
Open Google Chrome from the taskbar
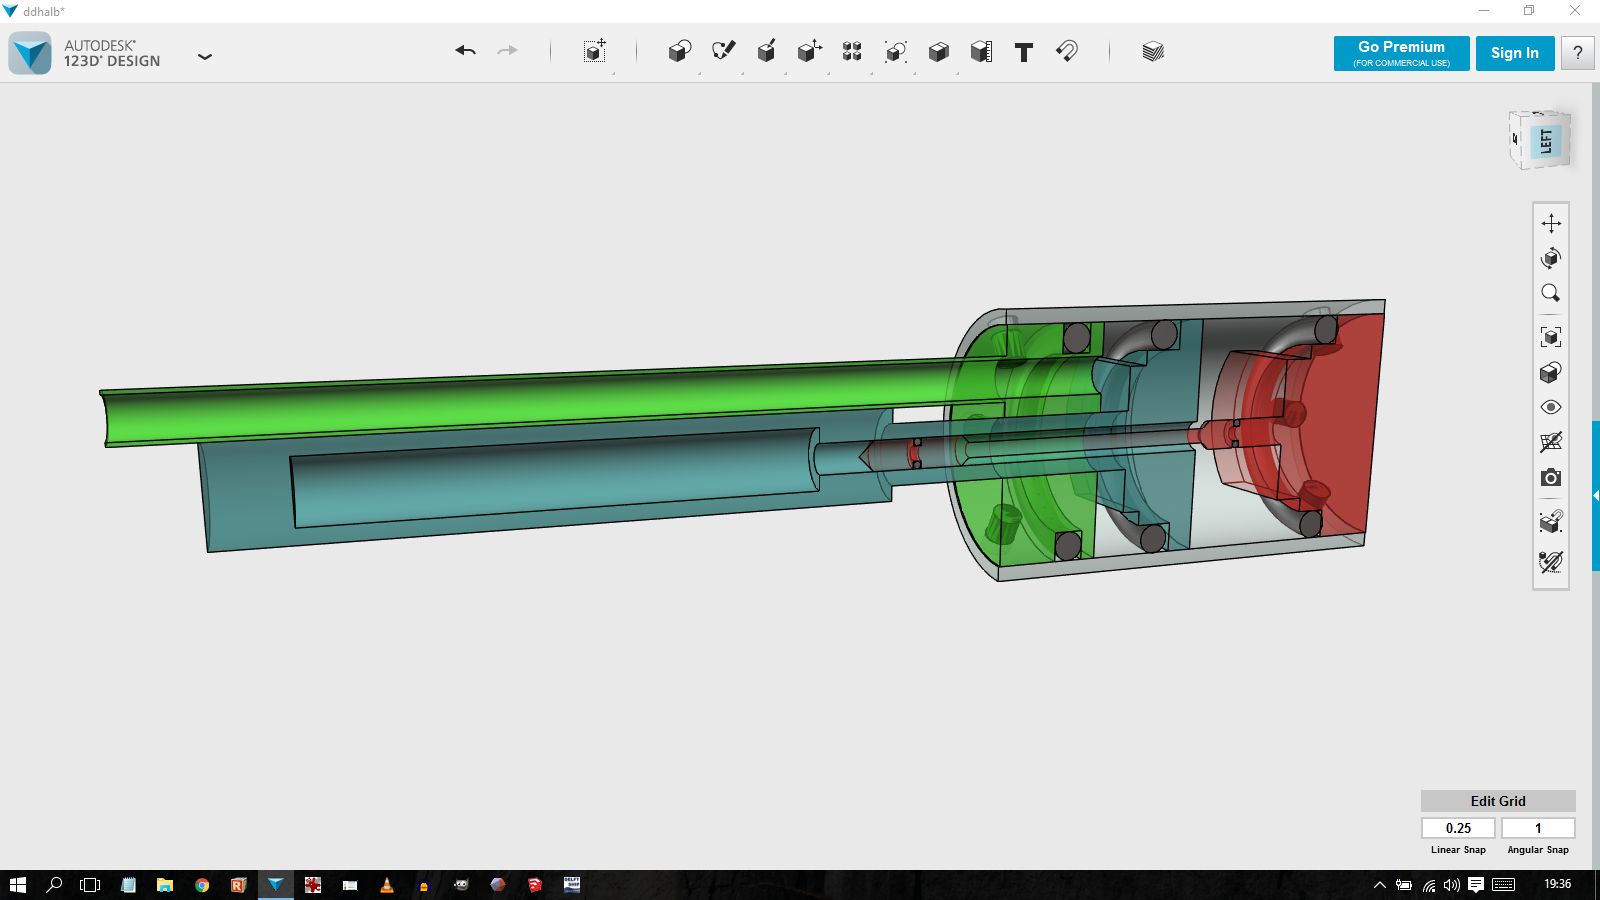[x=202, y=885]
